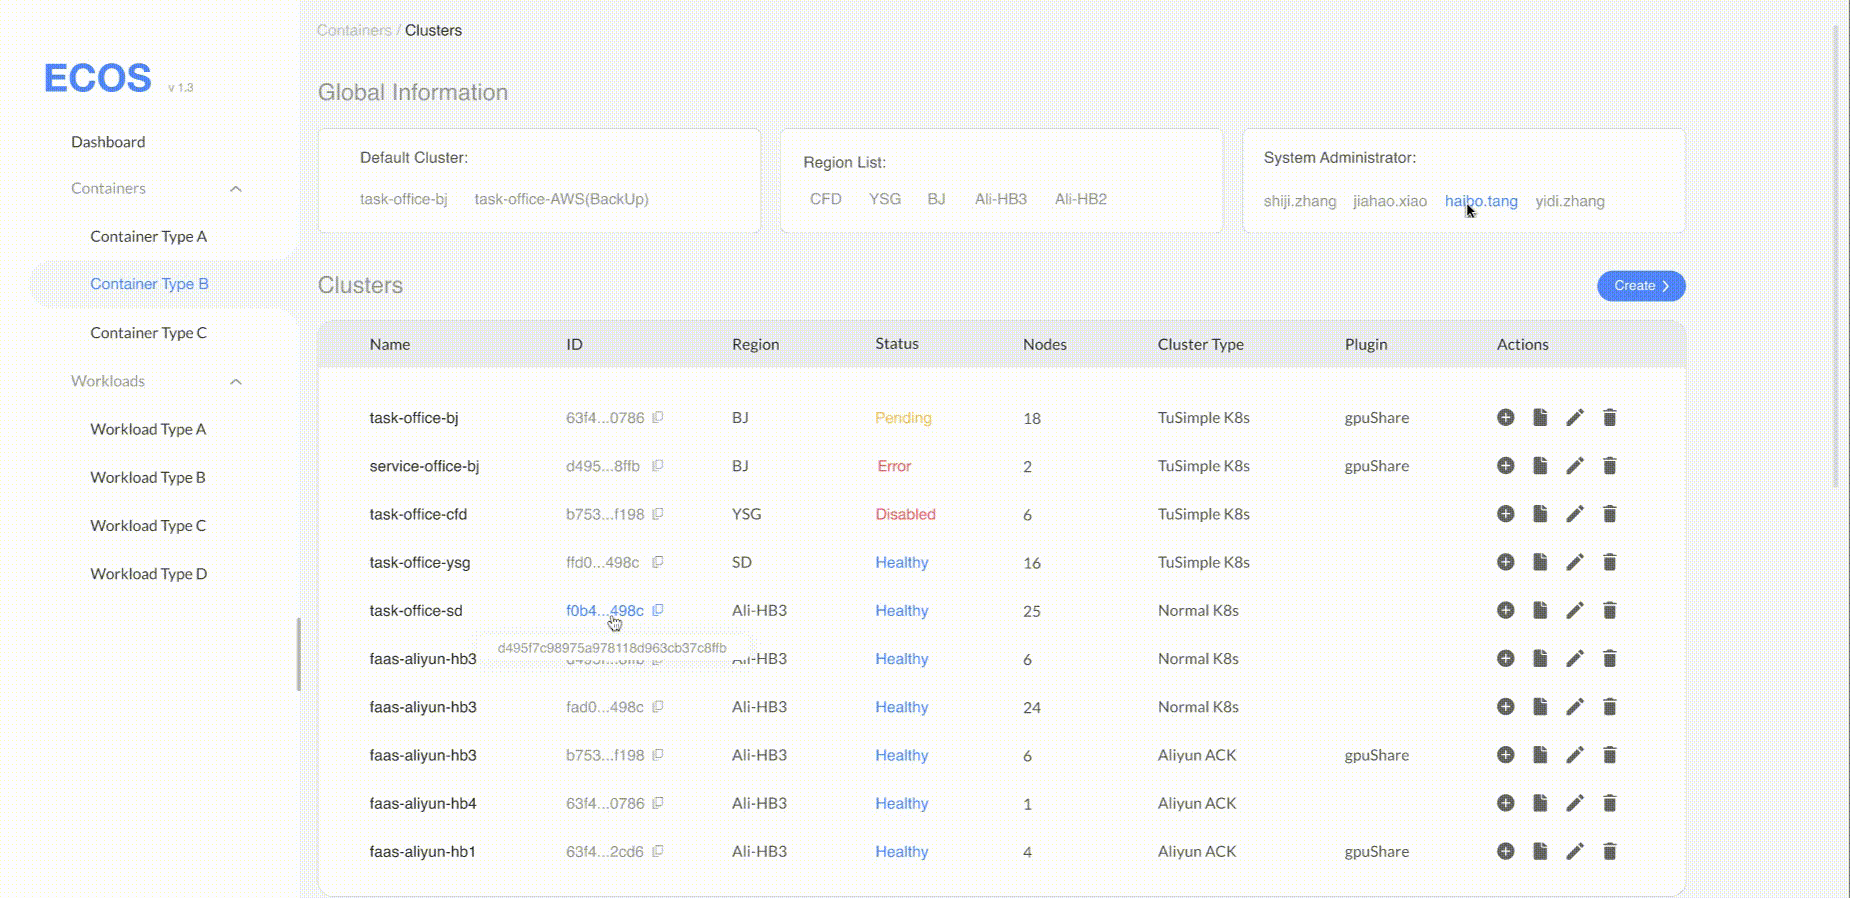
Task: View details document icon for service-office-bj
Action: click(1540, 465)
